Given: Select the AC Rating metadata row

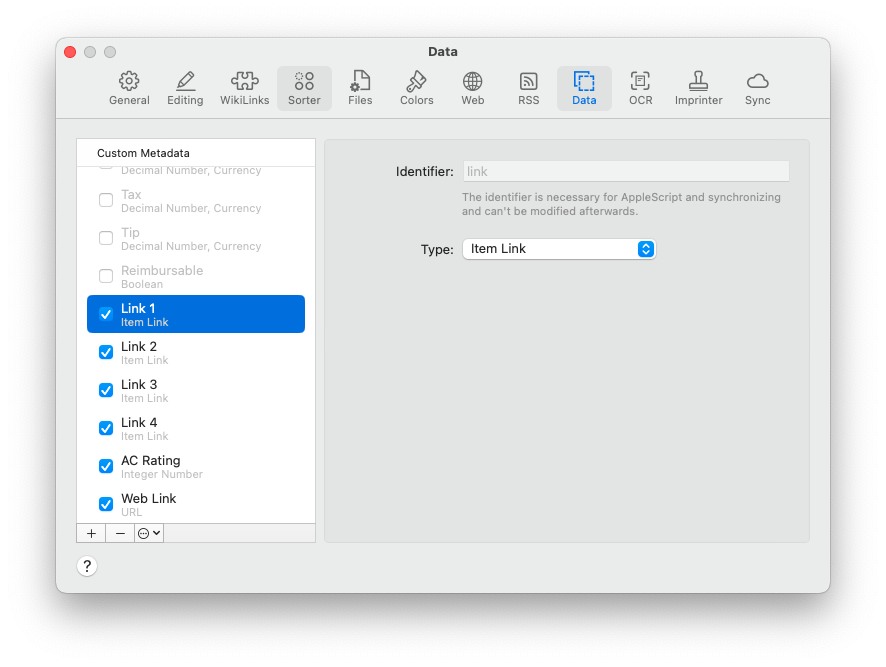Looking at the screenshot, I should point(196,466).
